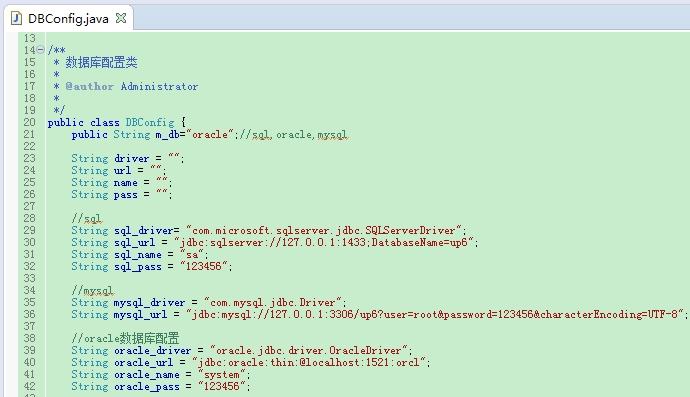Click the mysql_driver class string
Screen dimensions: 690x397
tap(273, 302)
